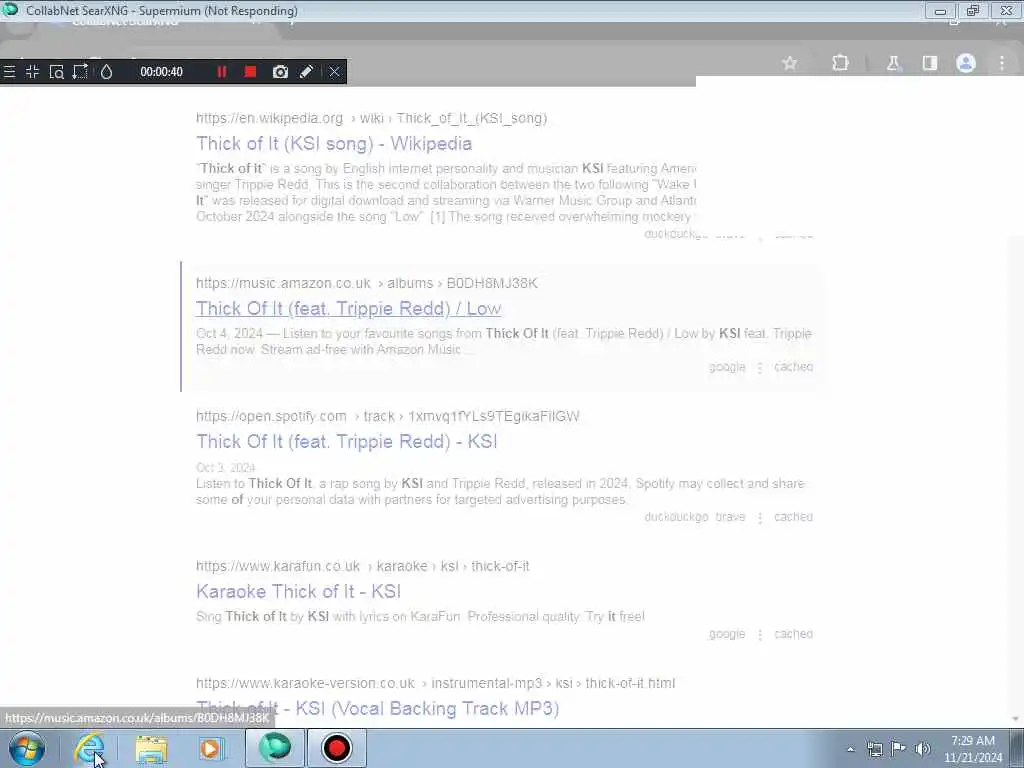Open the recorder hamburger menu
Screen dimensions: 1024x768
click(9, 72)
